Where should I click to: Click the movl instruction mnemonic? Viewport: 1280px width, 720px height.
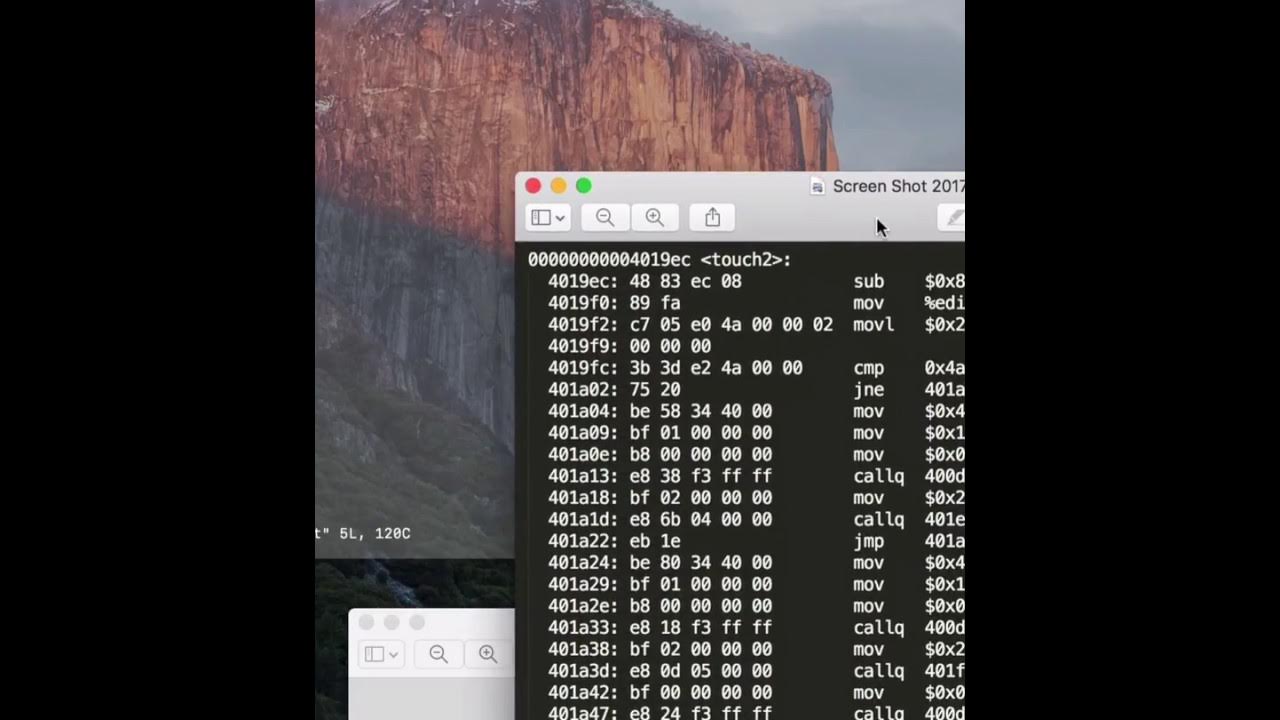tap(874, 325)
